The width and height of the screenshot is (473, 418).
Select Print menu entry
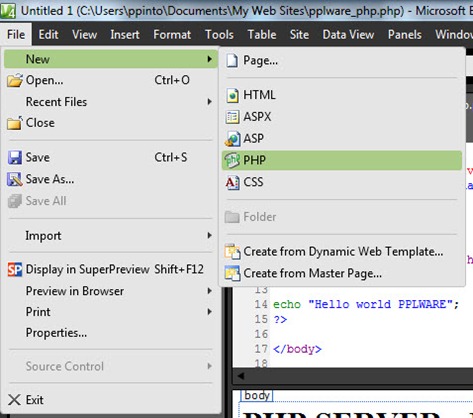point(111,312)
